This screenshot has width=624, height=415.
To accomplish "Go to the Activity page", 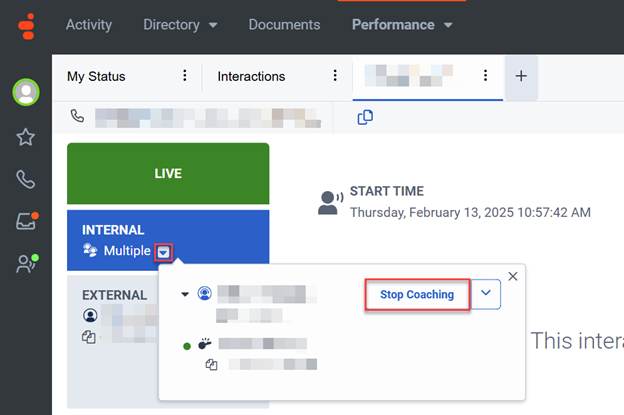I will click(89, 25).
